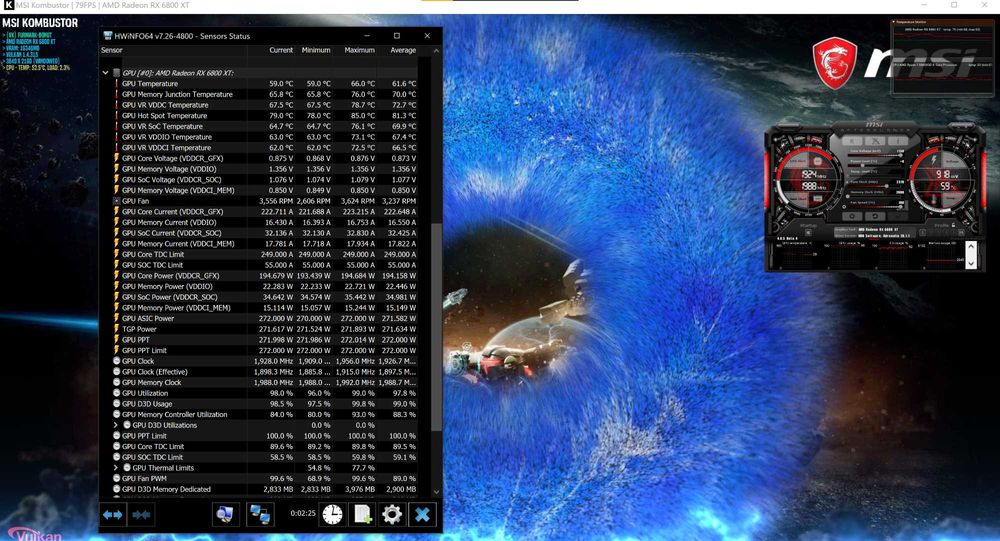Click the Minimum column header

316,50
